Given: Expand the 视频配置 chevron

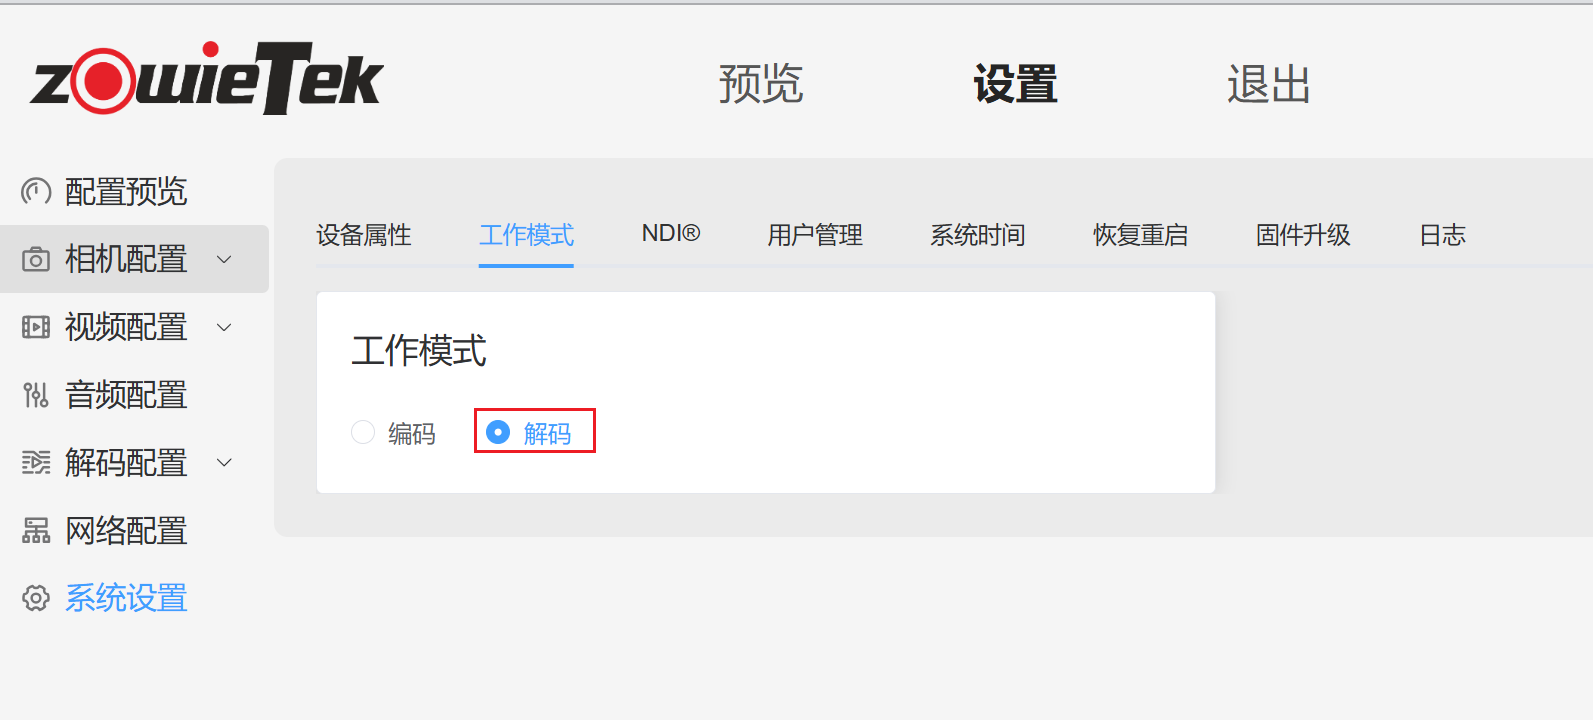Looking at the screenshot, I should [225, 328].
